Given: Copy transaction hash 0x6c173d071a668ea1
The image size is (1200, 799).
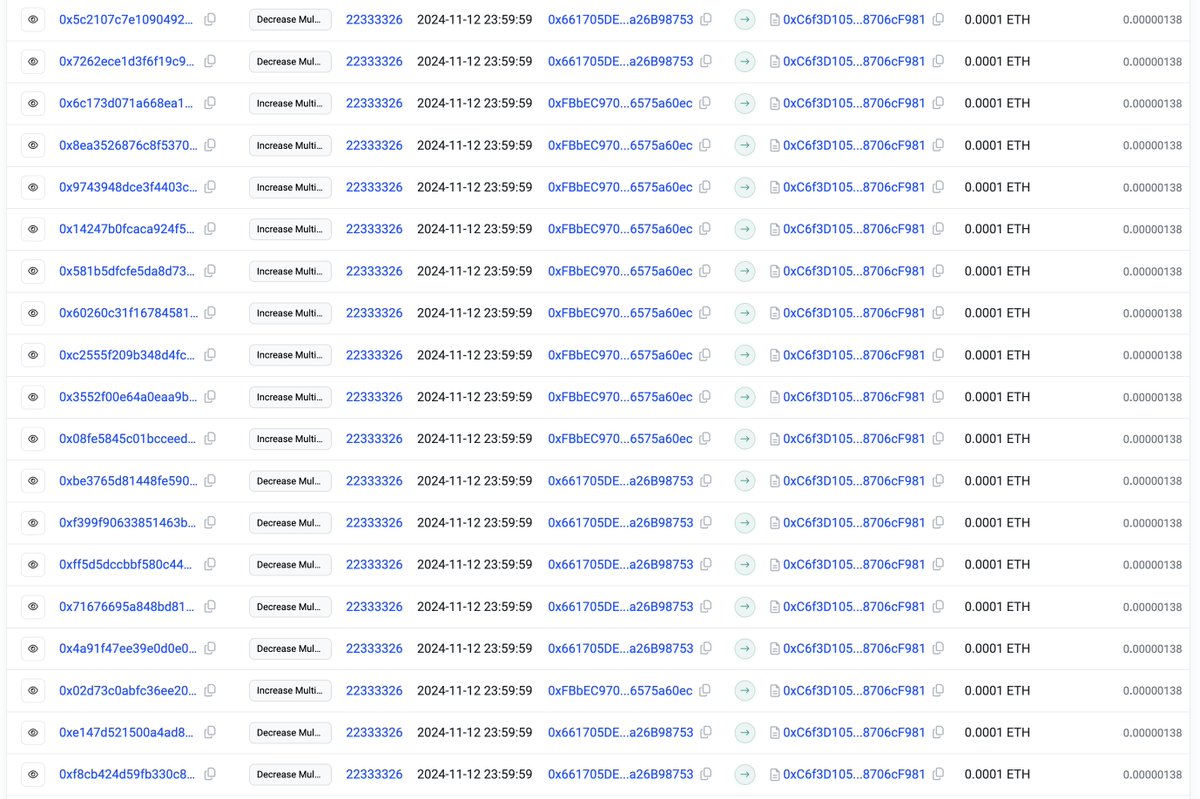Looking at the screenshot, I should (210, 103).
